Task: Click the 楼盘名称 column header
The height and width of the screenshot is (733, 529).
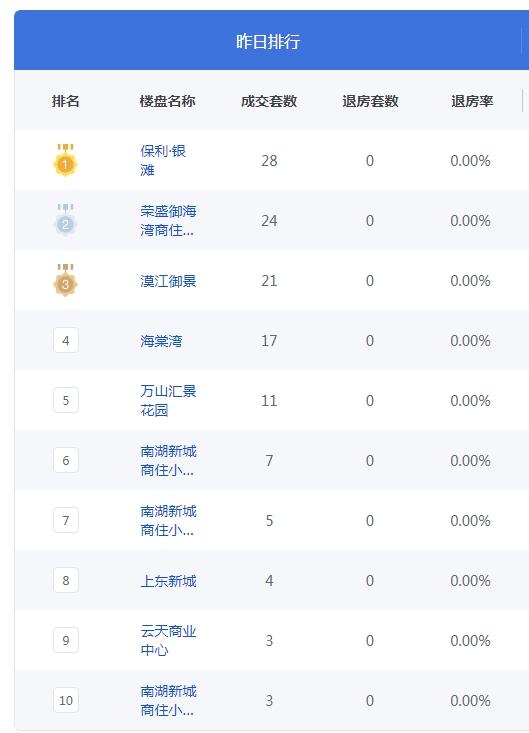Action: point(167,101)
